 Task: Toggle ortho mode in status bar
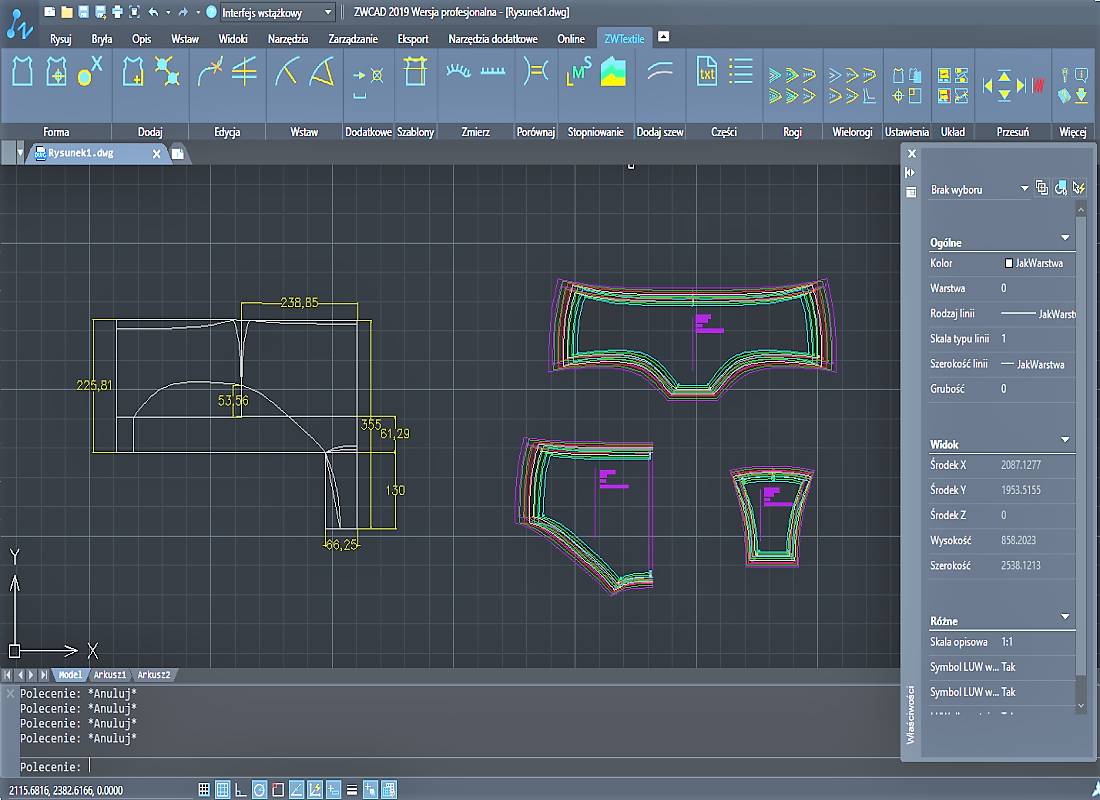tap(241, 790)
